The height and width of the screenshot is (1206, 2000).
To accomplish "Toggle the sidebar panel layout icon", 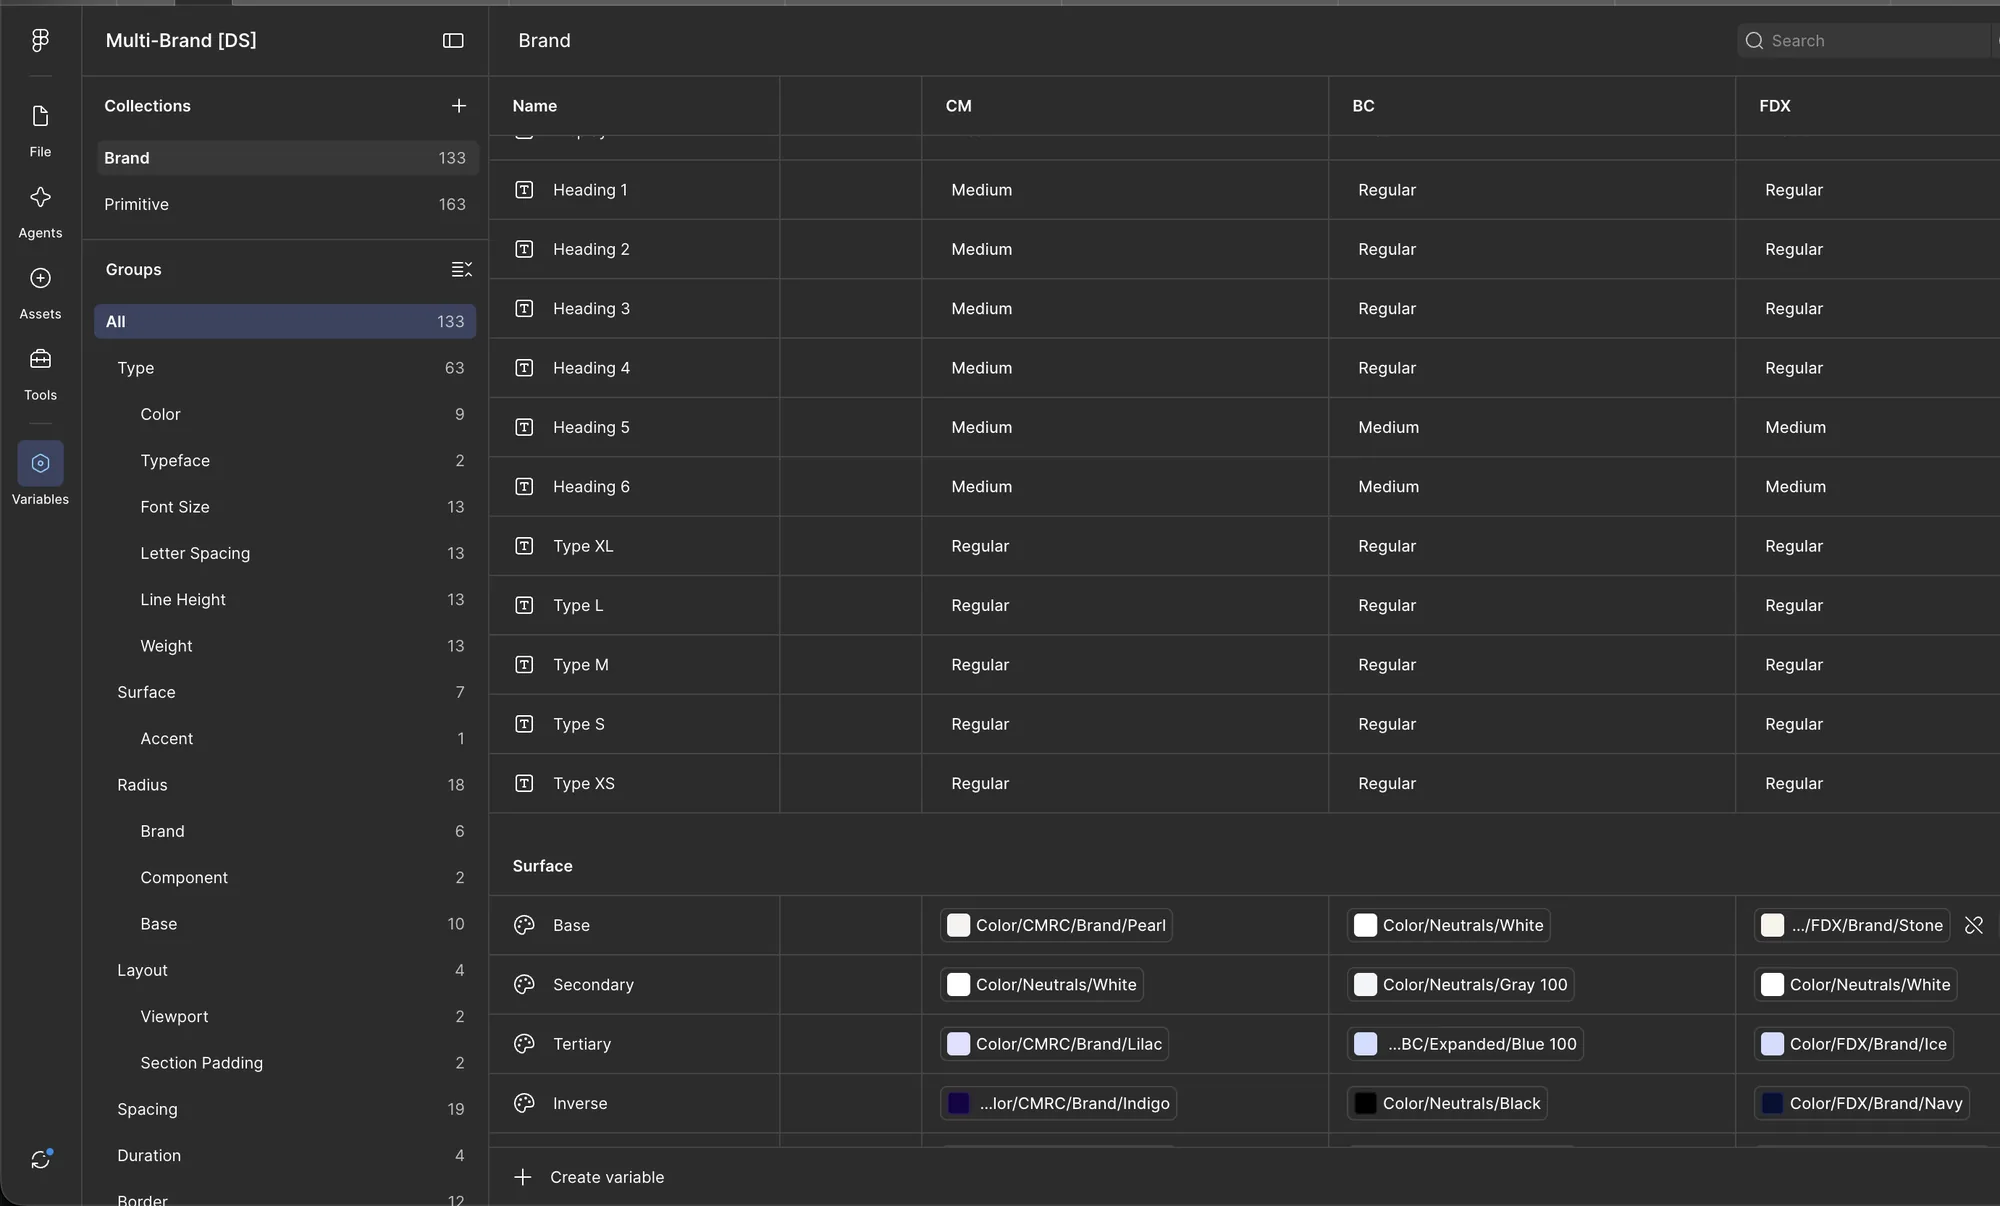I will coord(453,40).
